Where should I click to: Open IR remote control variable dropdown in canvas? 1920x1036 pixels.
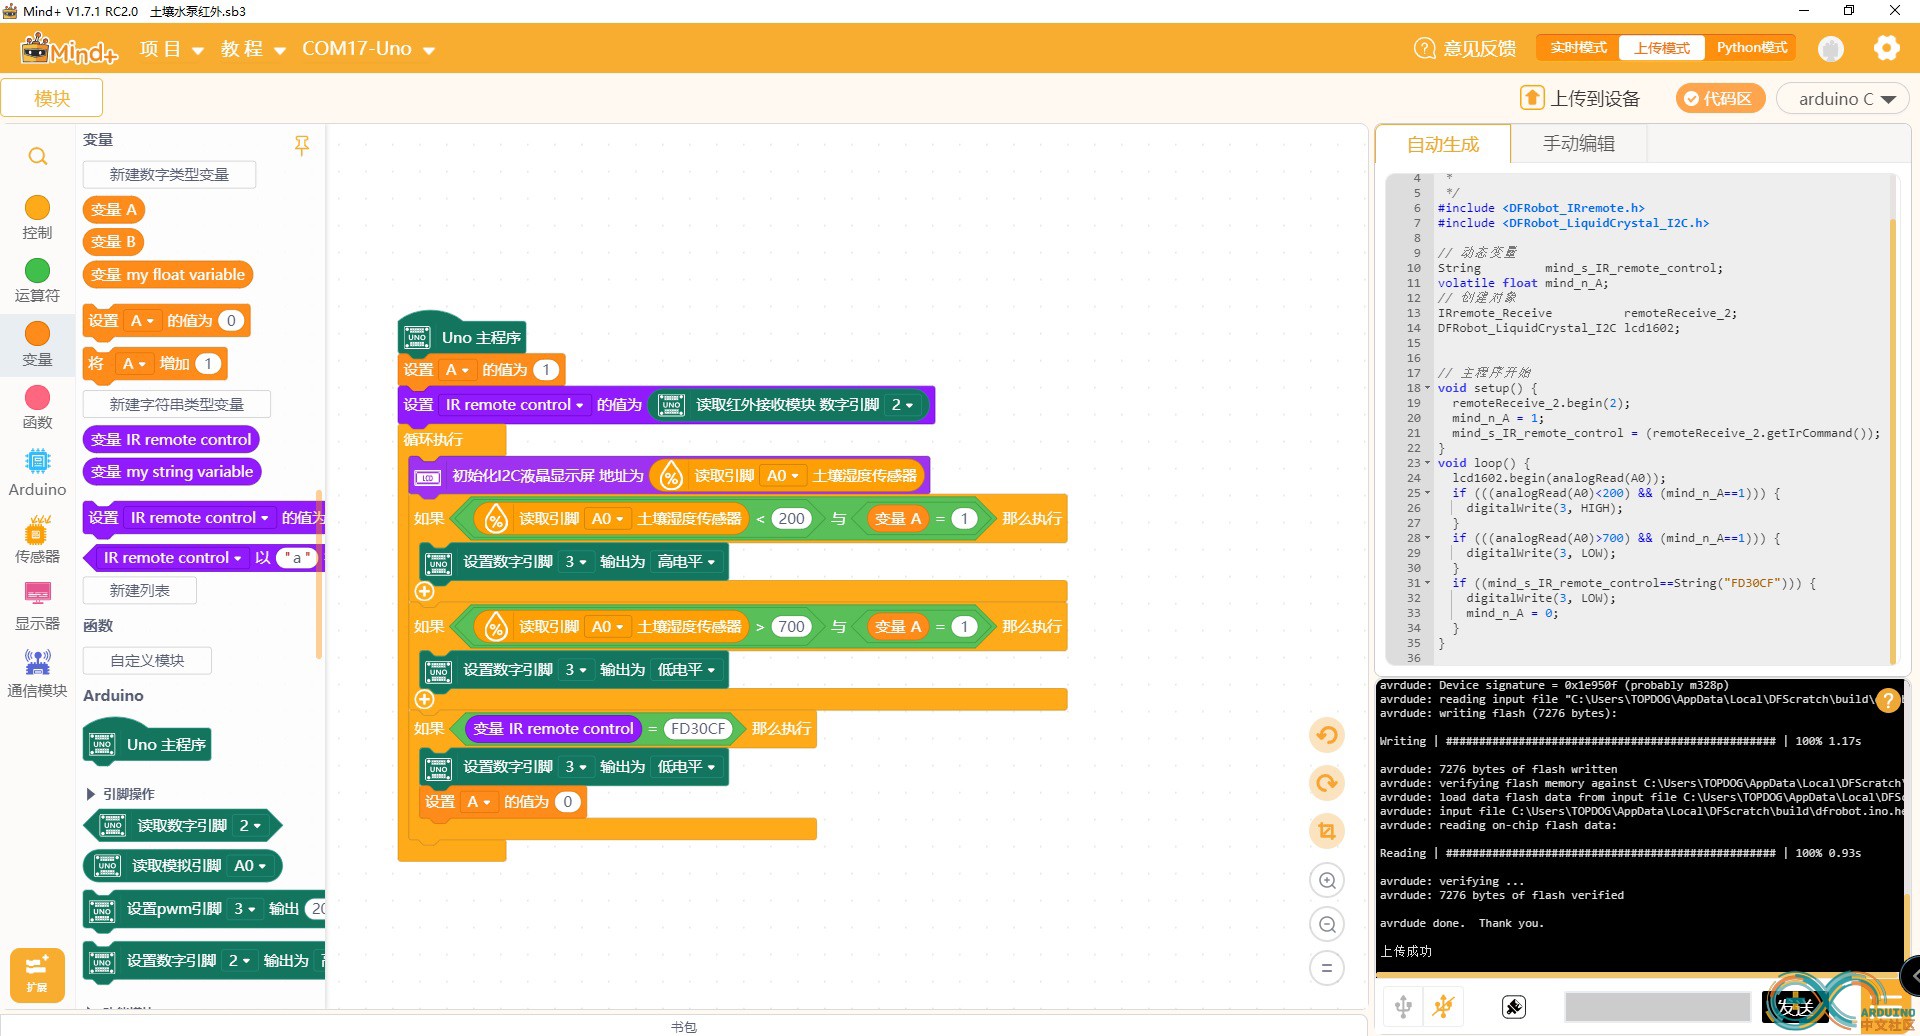tap(514, 405)
